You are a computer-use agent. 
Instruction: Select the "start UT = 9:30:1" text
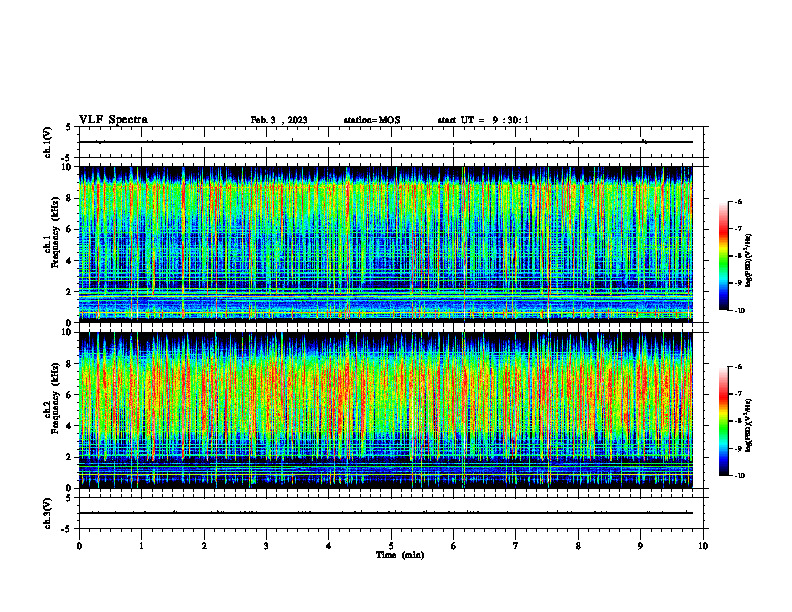[x=483, y=120]
